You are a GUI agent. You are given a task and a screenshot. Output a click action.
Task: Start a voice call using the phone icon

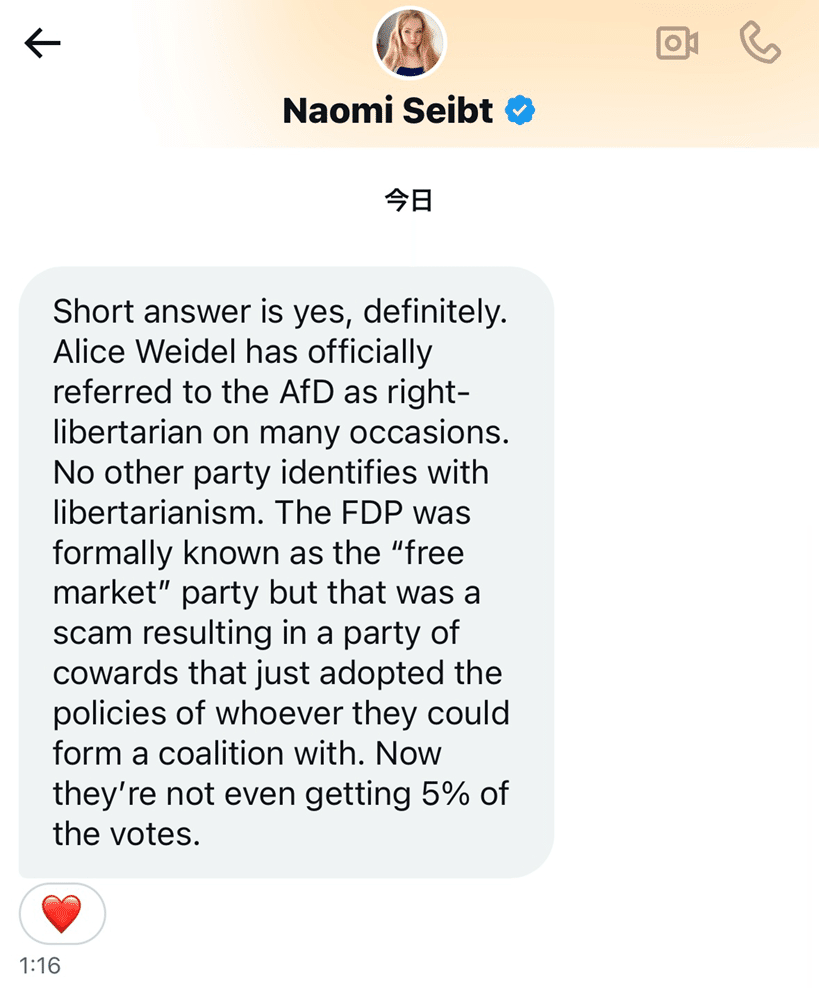point(760,43)
